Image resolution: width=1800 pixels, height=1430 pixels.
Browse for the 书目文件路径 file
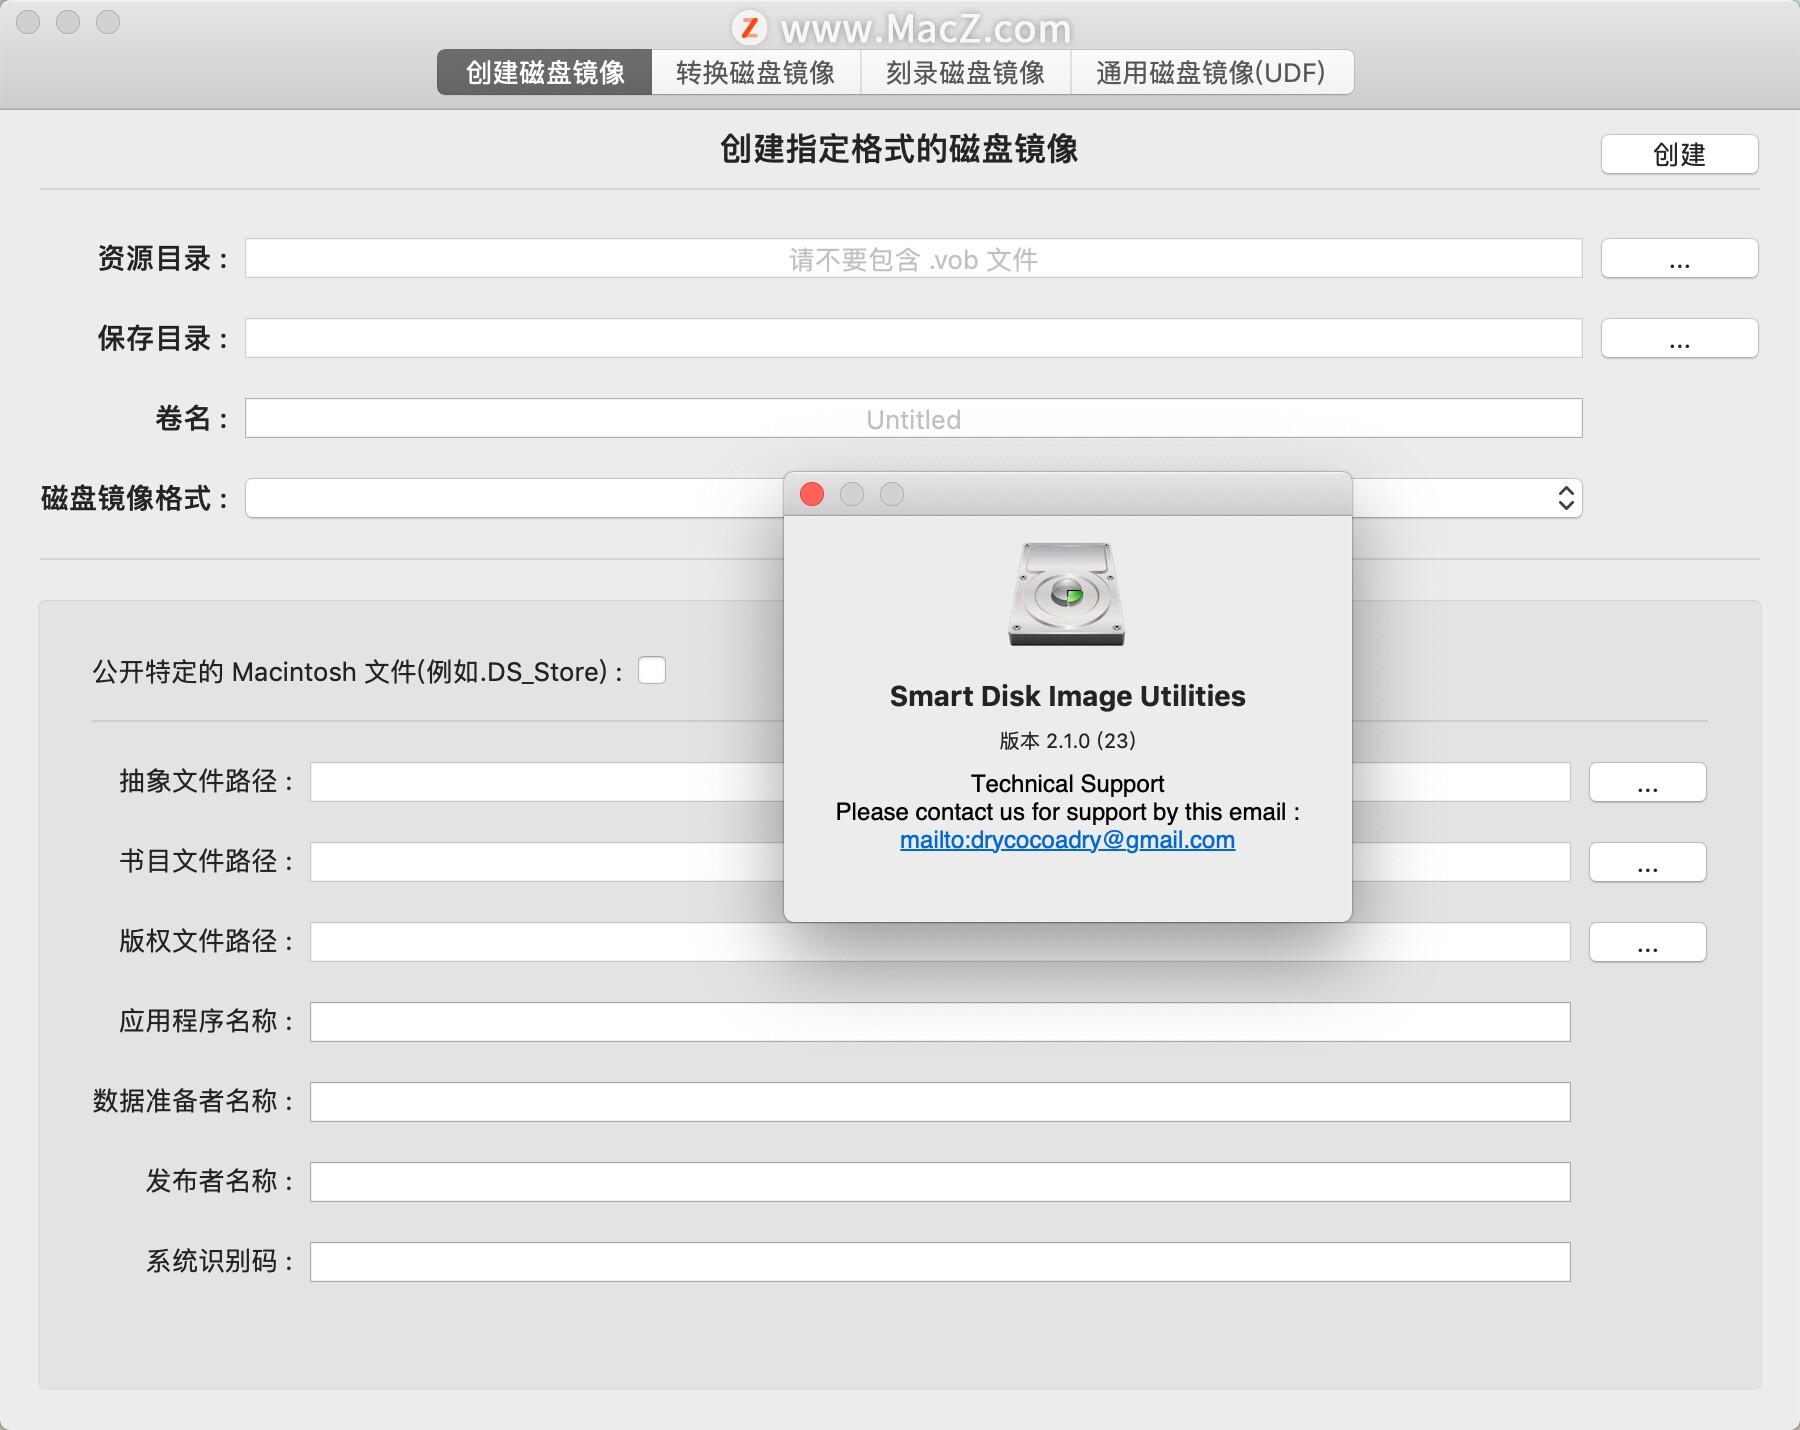tap(1647, 862)
